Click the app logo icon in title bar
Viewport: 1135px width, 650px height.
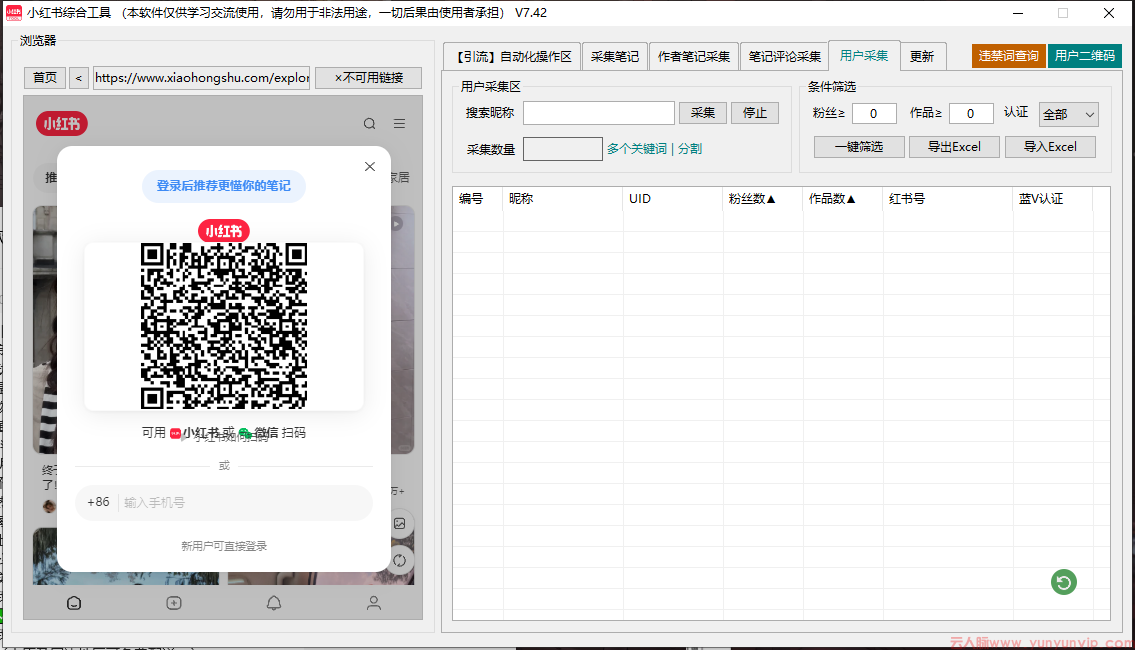pyautogui.click(x=14, y=13)
